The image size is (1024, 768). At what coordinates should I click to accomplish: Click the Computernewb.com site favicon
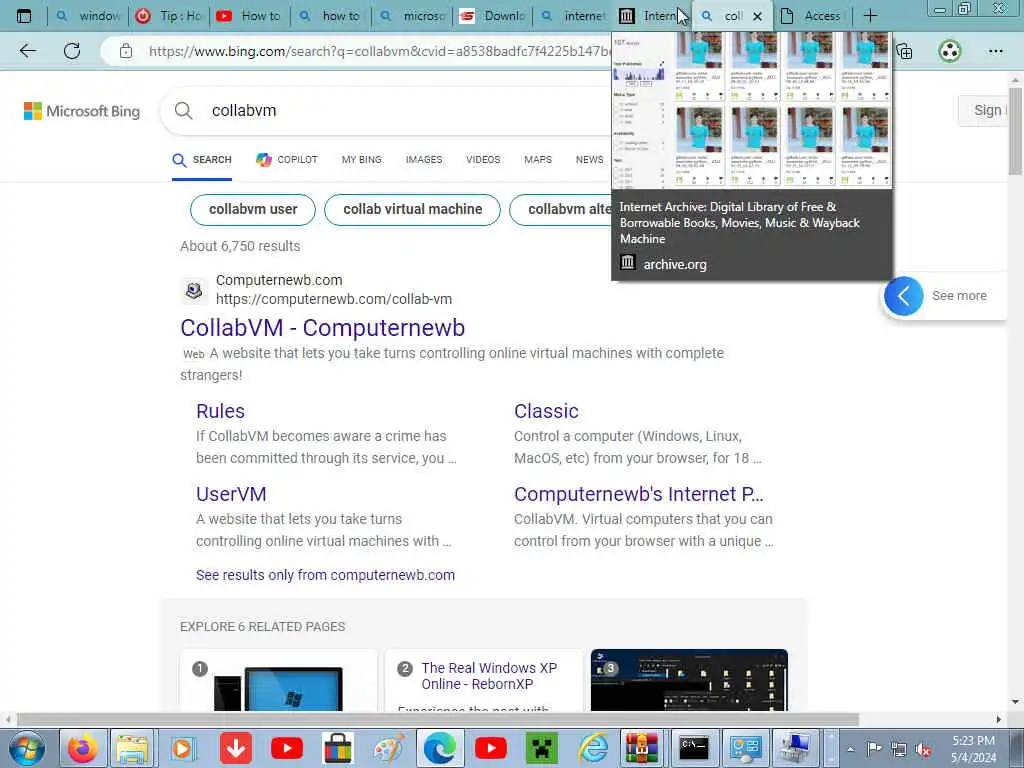[x=194, y=290]
